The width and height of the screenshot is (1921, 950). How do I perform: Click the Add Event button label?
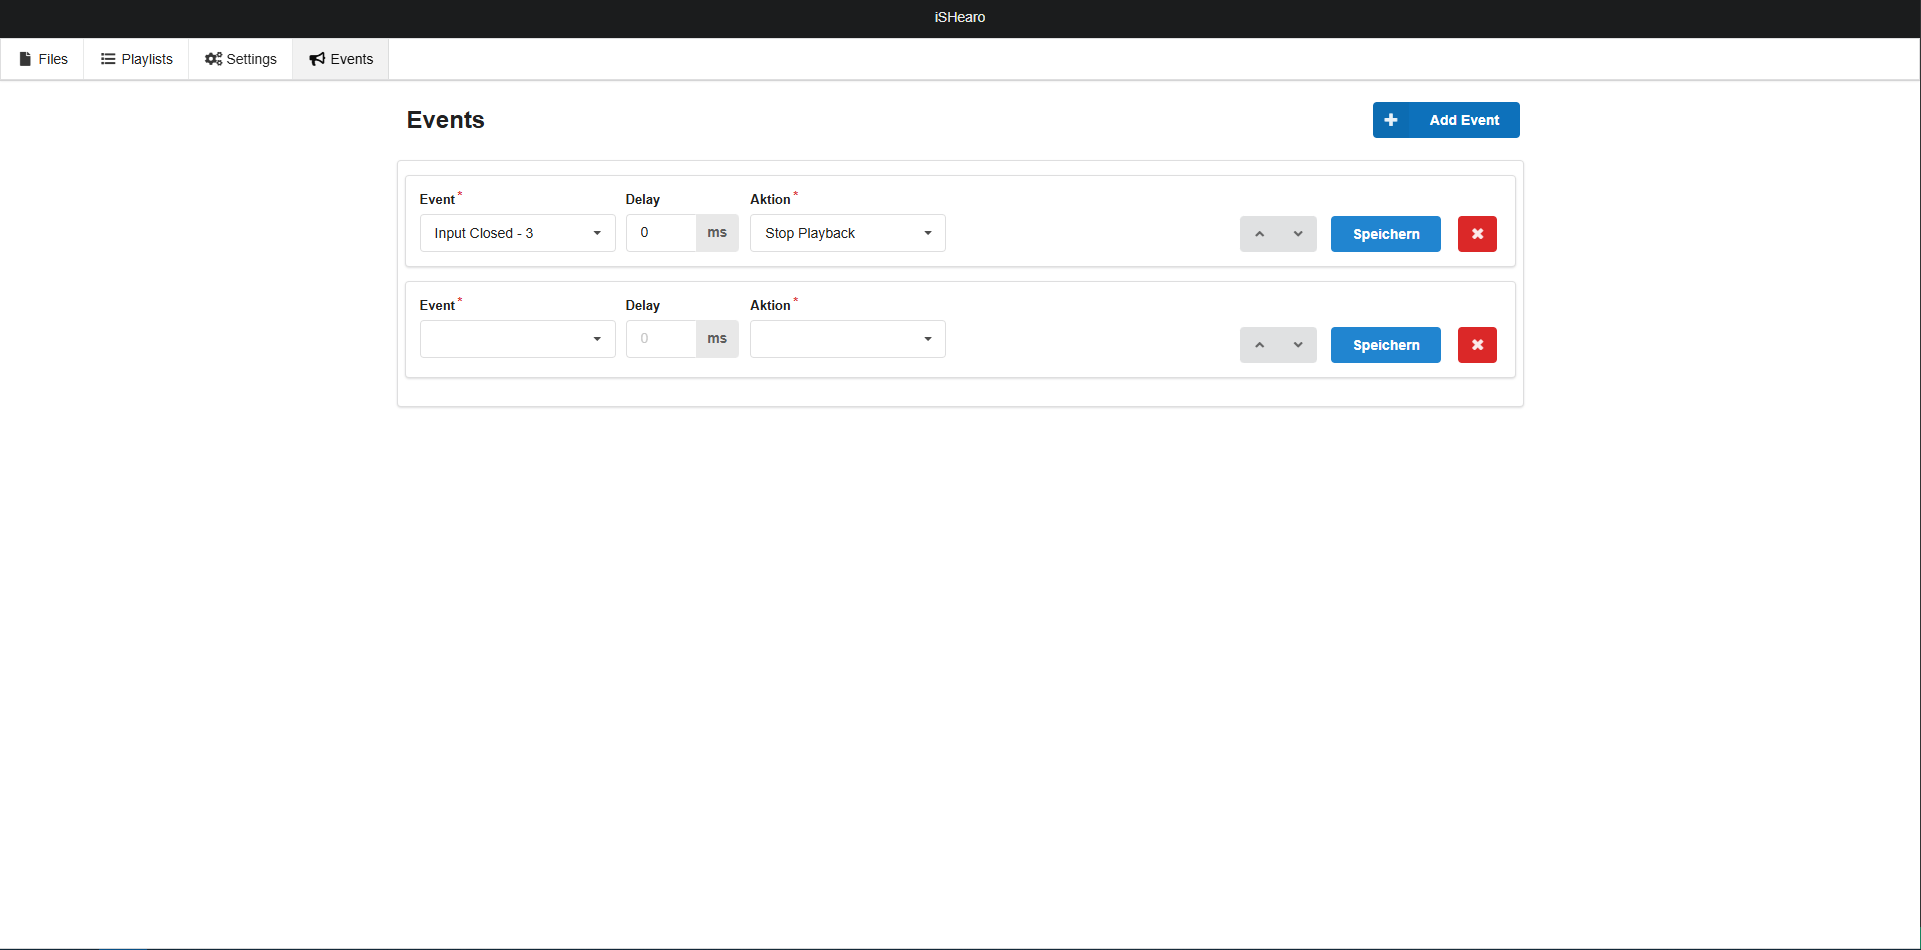click(1464, 120)
